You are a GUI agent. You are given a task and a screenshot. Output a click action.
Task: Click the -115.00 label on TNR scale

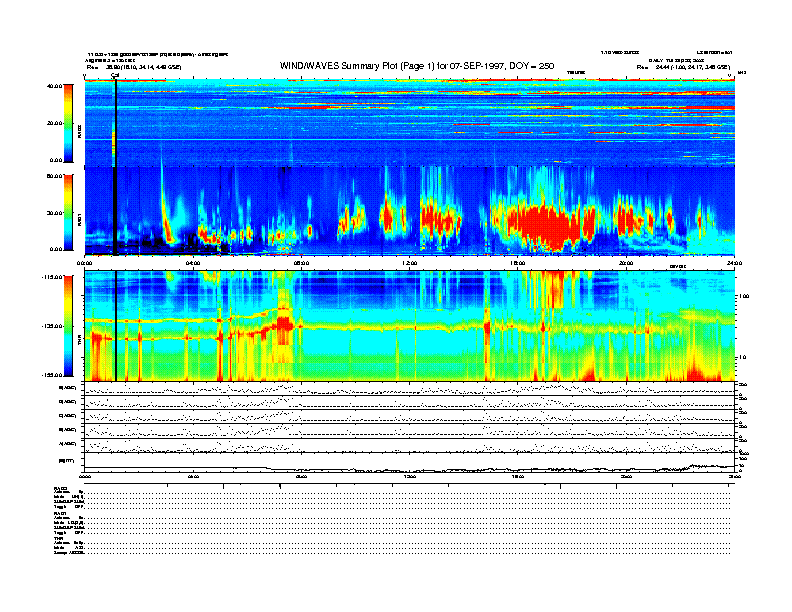point(53,277)
